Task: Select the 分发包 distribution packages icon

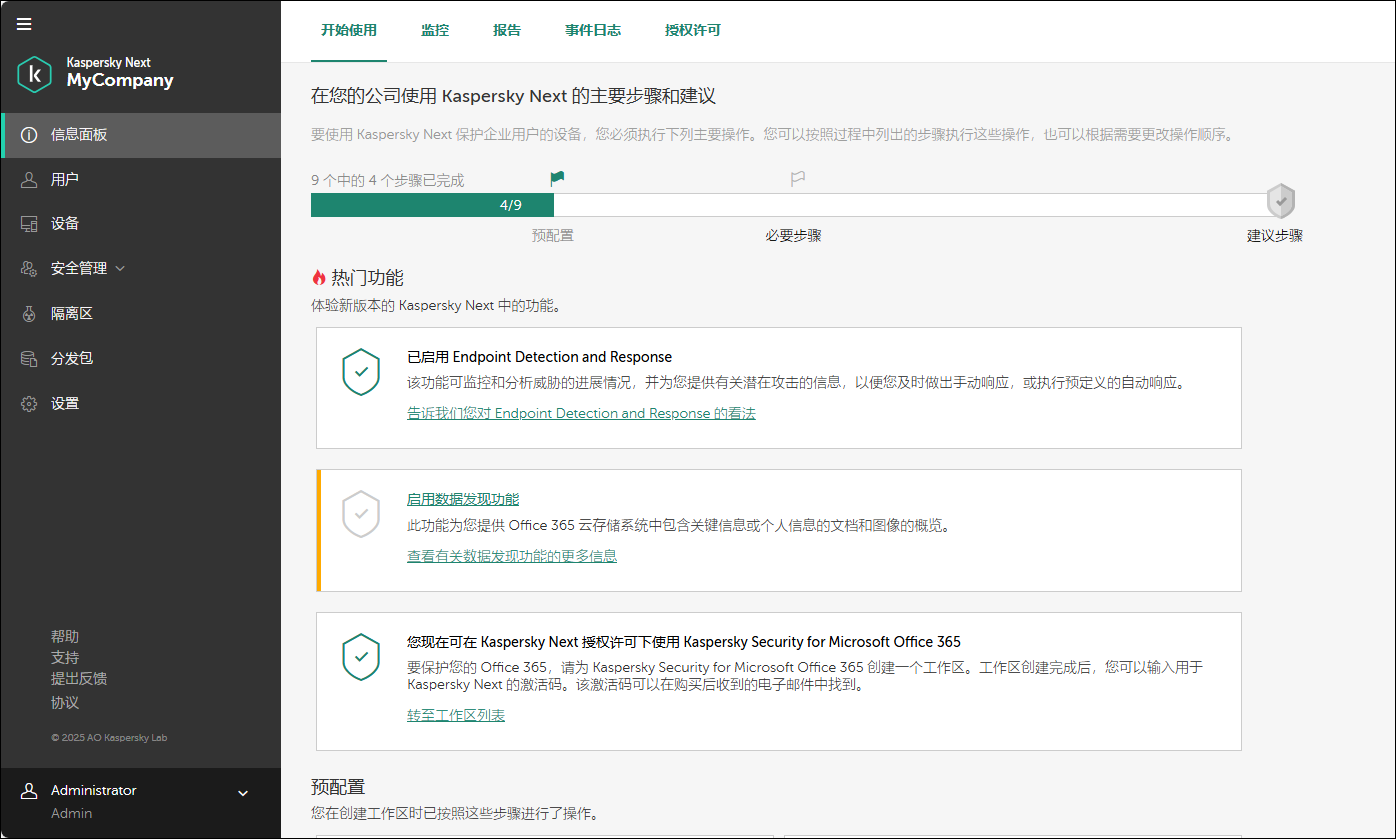Action: [28, 358]
